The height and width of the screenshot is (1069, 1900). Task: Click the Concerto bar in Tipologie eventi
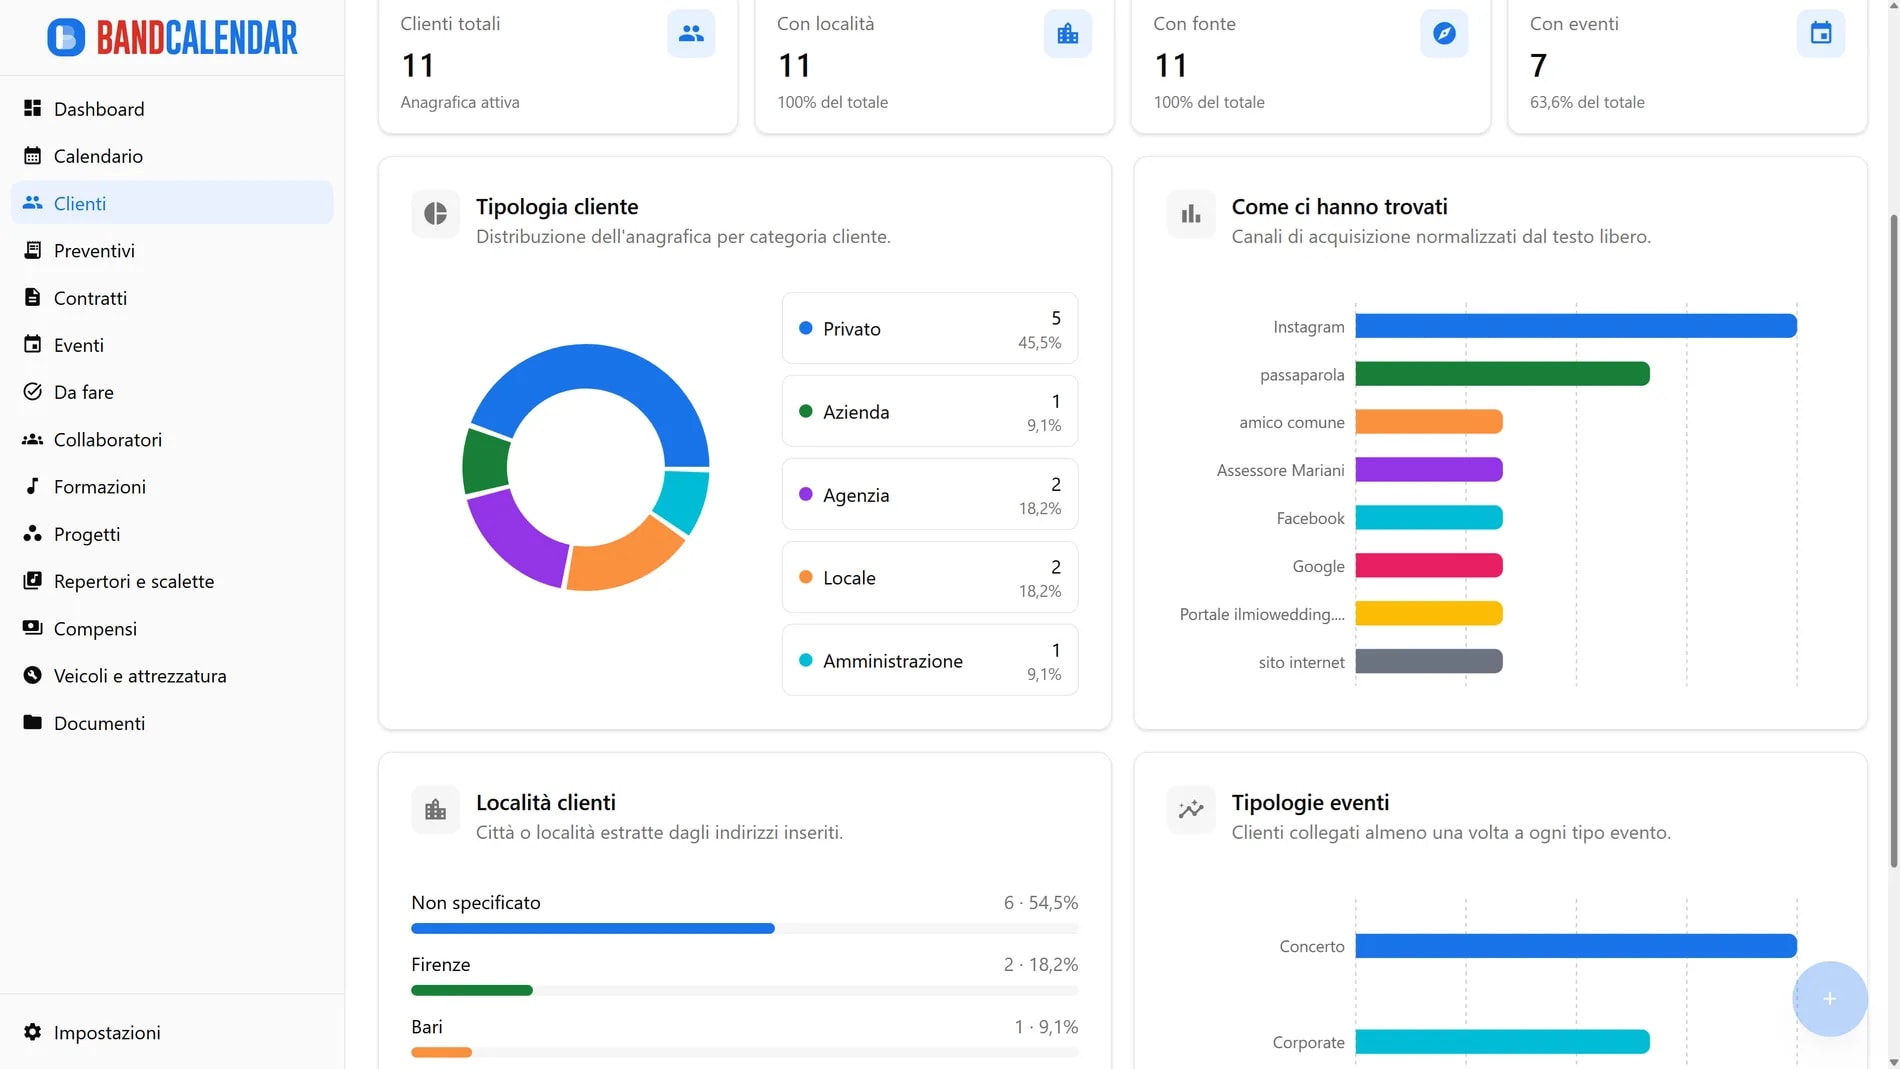pyautogui.click(x=1576, y=946)
